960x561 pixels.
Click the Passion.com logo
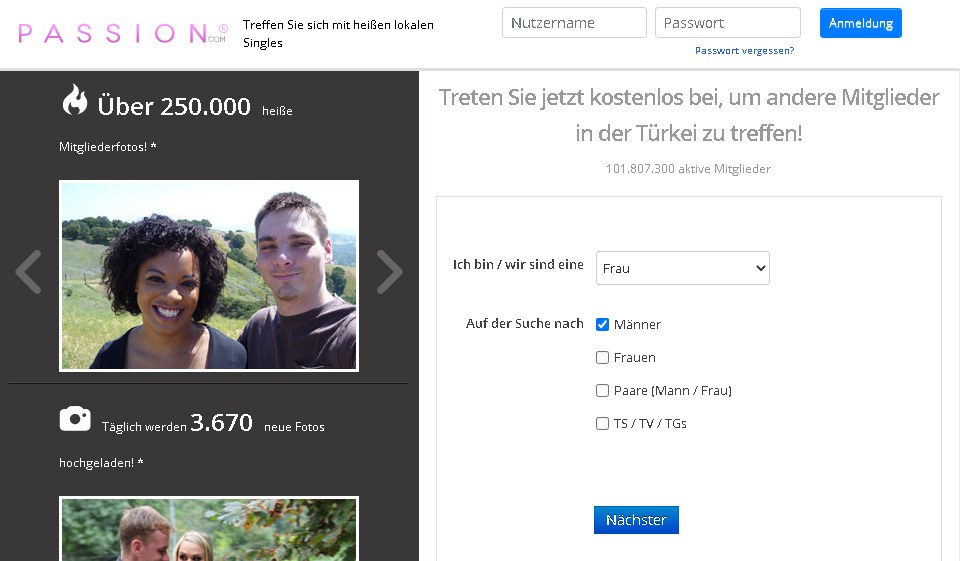[x=123, y=33]
